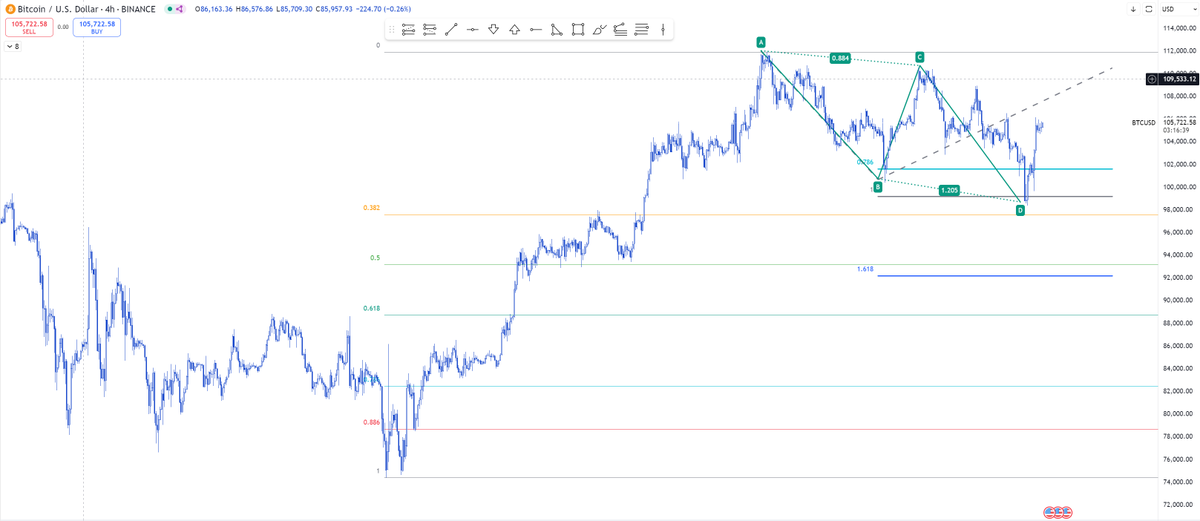Select pattern point D label
Screen dimensions: 1200x521
click(1020, 210)
